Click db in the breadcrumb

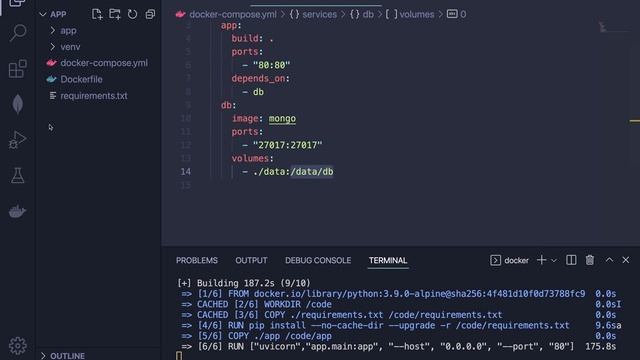coord(368,14)
